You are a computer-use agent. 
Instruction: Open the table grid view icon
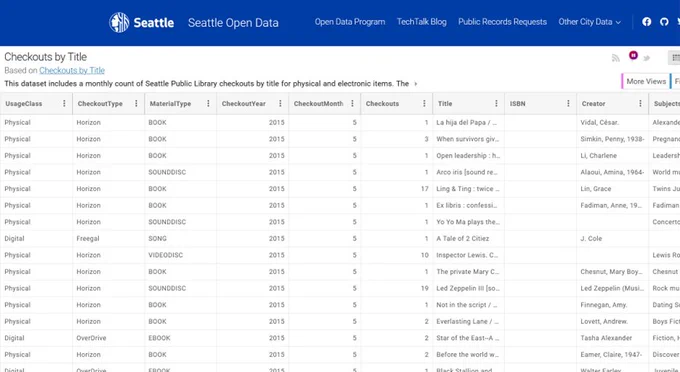(675, 58)
